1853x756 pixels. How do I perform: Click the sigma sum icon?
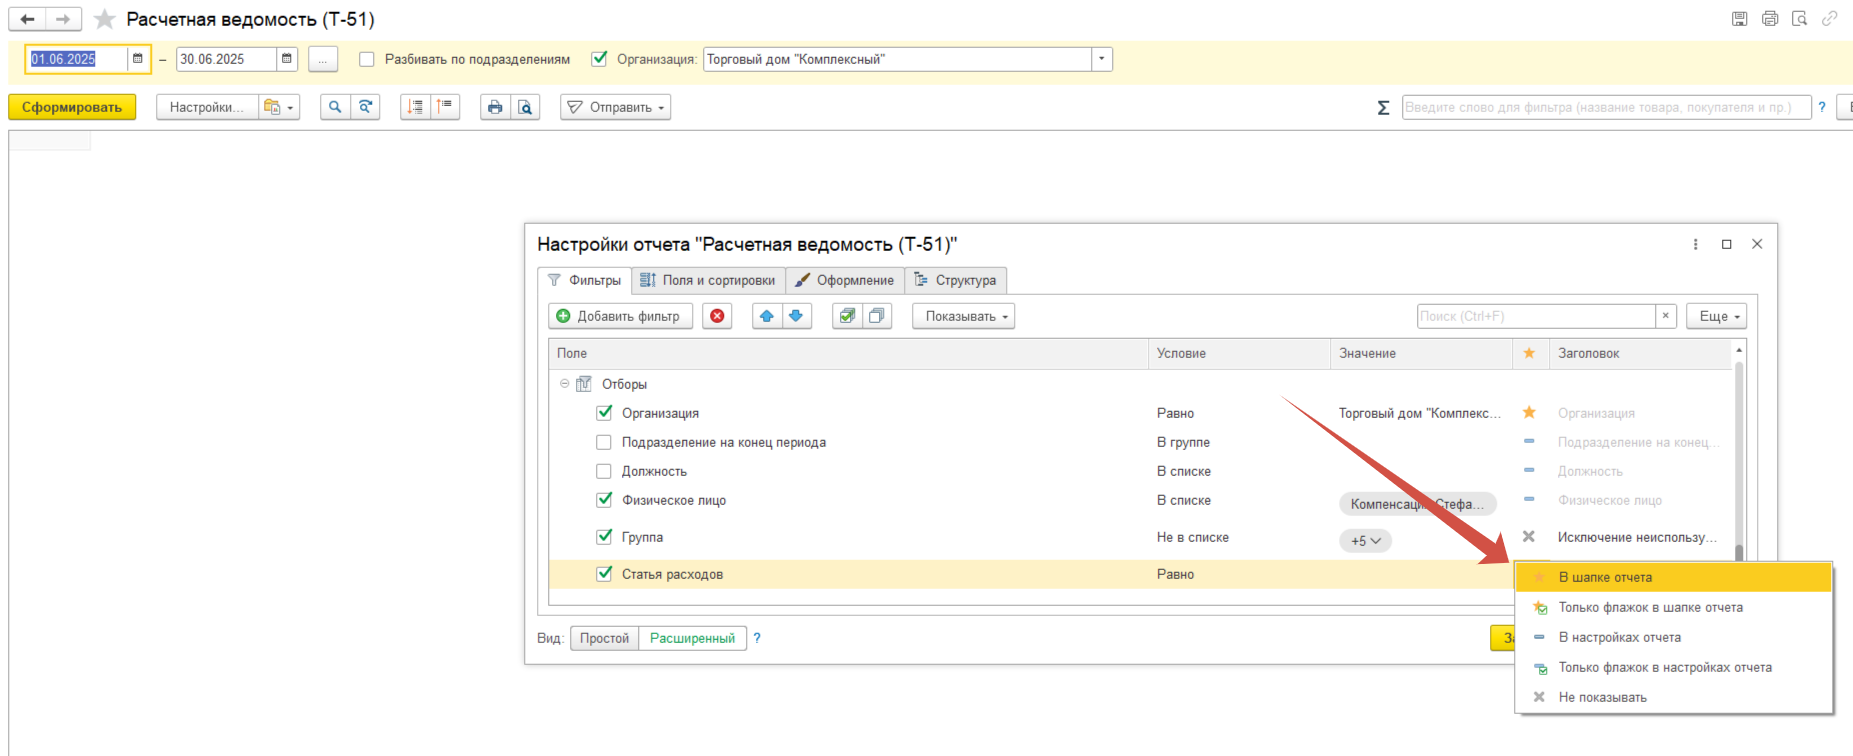[1383, 107]
